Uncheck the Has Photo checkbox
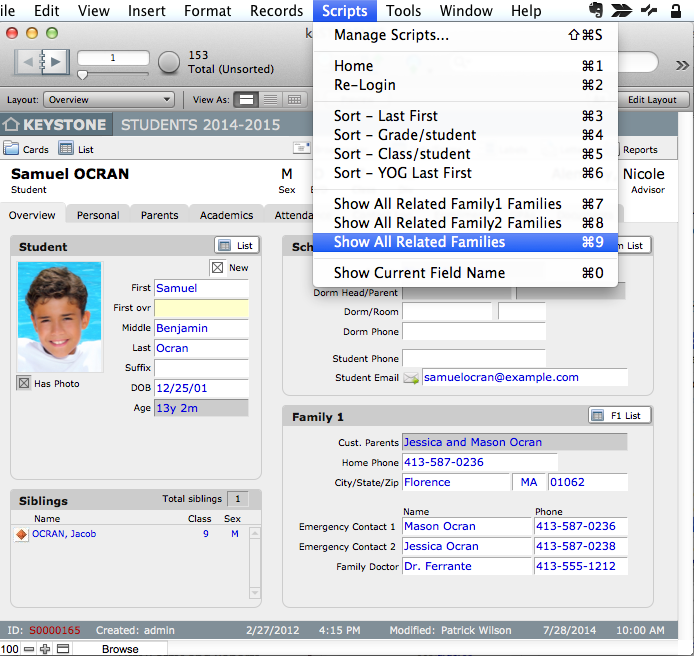694x656 pixels. point(24,383)
